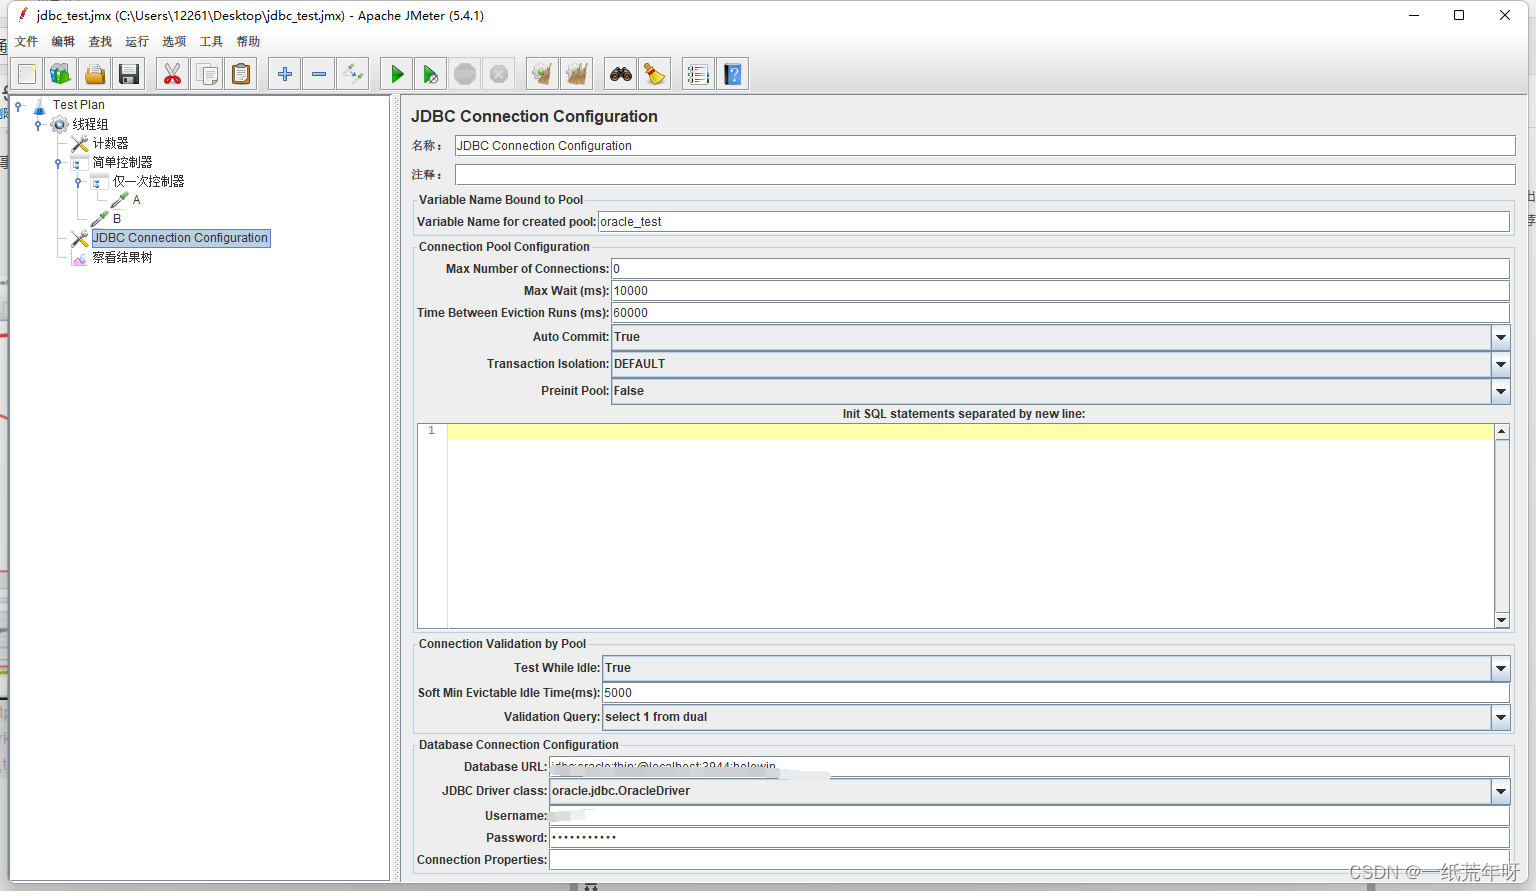Viewport: 1536px width, 891px height.
Task: Copy the selected element icon
Action: [207, 74]
